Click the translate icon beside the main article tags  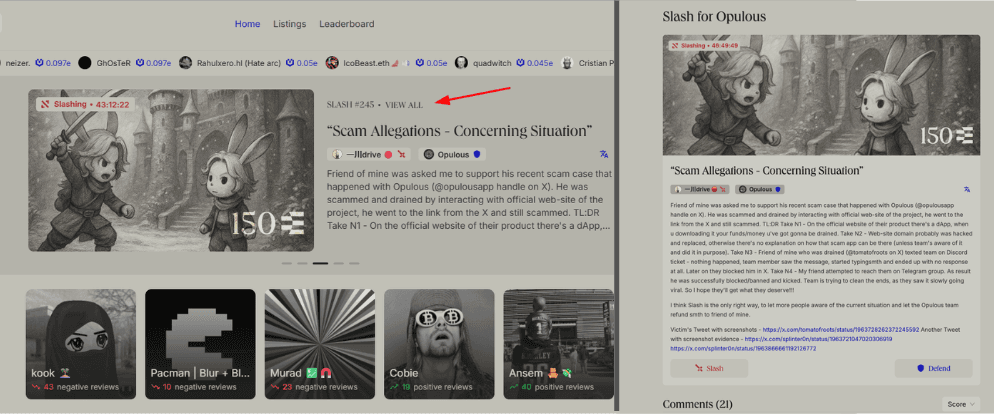point(603,155)
